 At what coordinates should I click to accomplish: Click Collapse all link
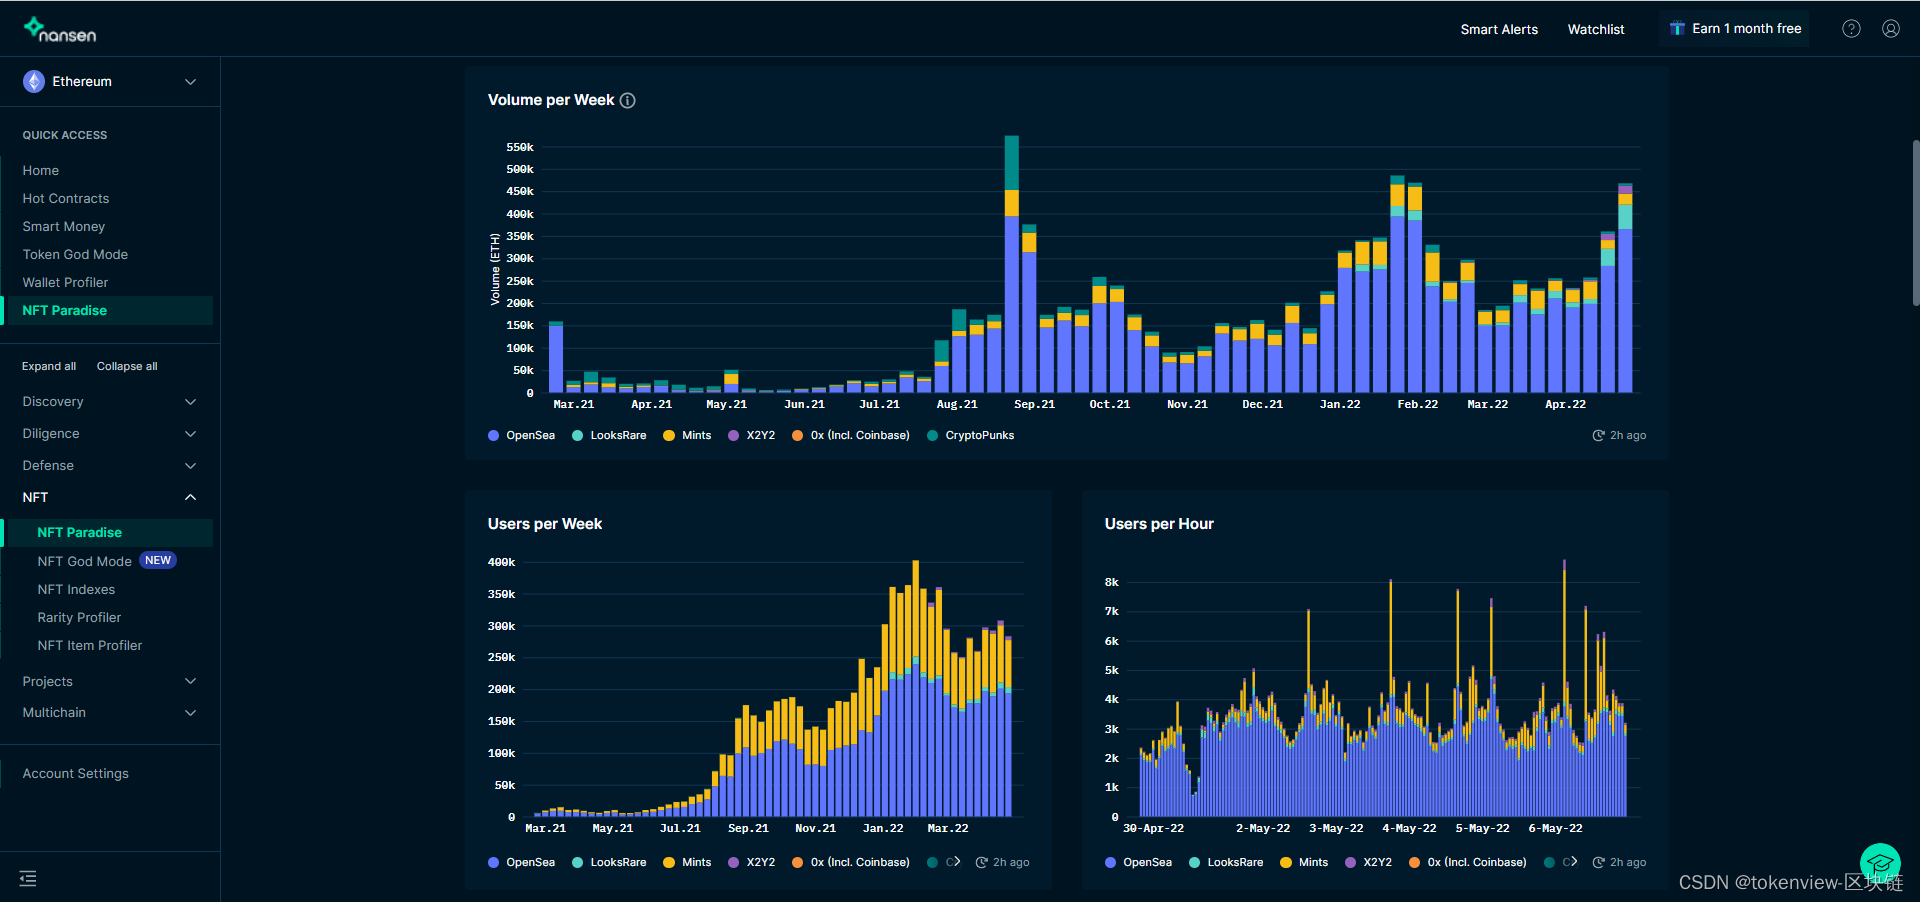coord(127,367)
